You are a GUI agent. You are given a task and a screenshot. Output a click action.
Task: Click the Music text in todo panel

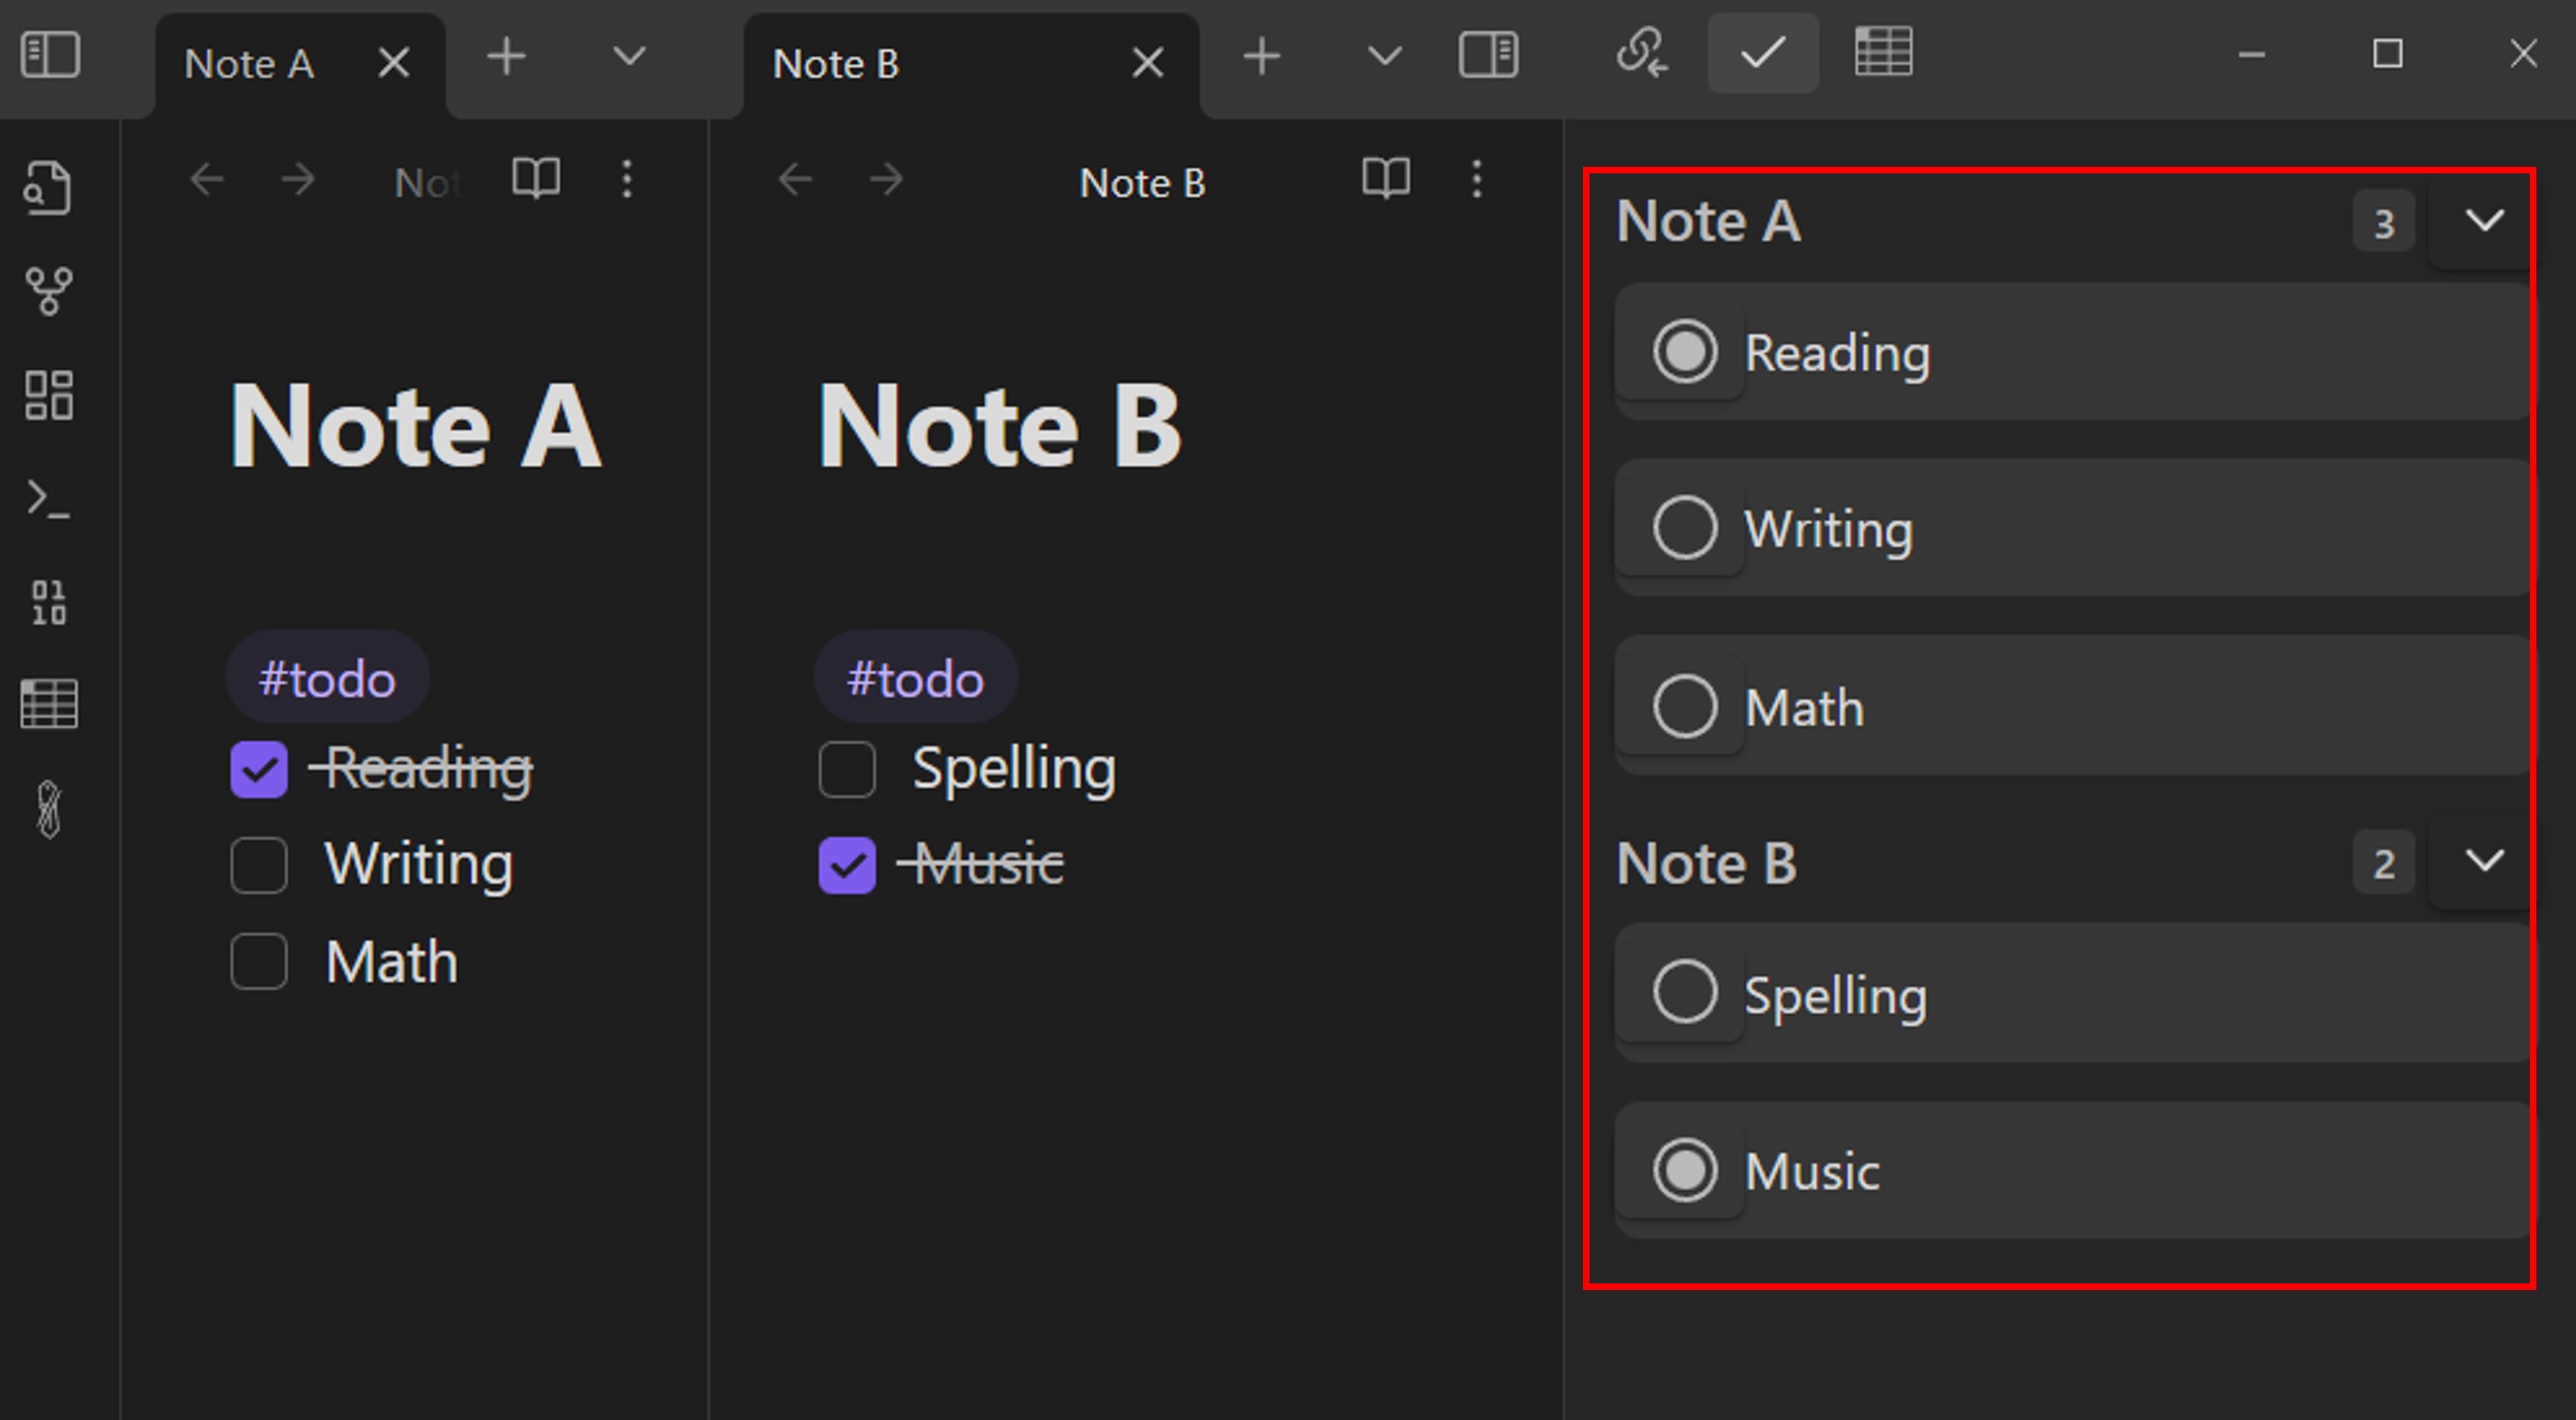point(1812,1172)
